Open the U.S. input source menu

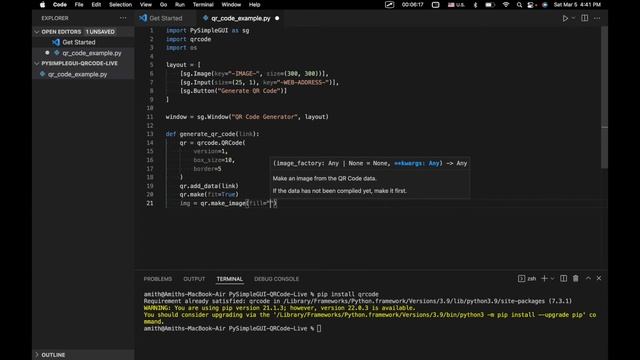456,5
